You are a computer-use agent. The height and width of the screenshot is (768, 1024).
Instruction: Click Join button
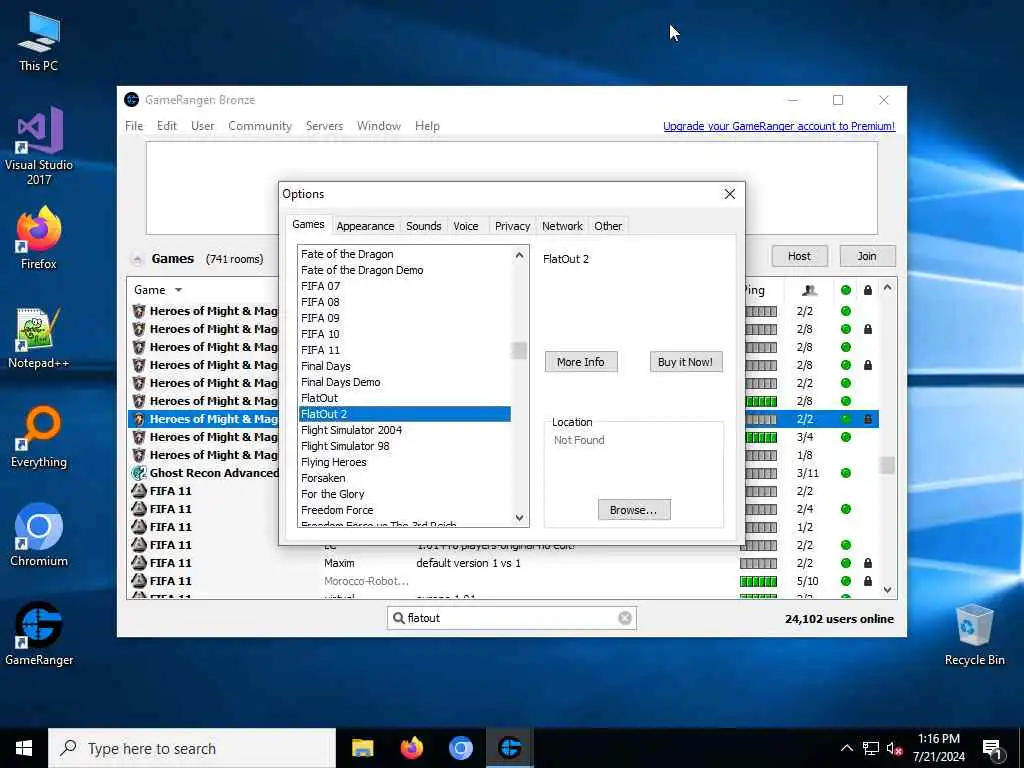[x=867, y=256]
